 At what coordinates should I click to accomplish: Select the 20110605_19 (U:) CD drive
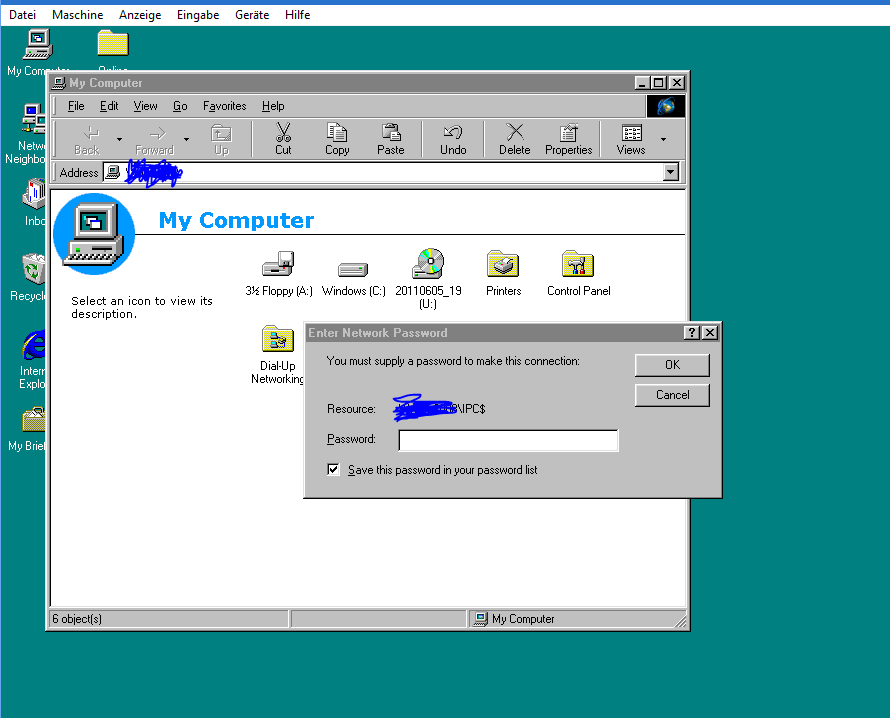tap(428, 279)
